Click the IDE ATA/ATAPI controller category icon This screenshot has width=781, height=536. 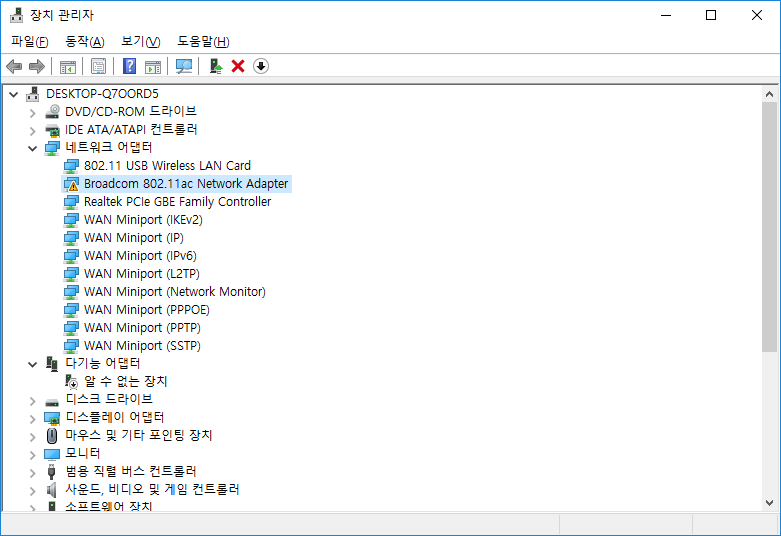point(52,130)
